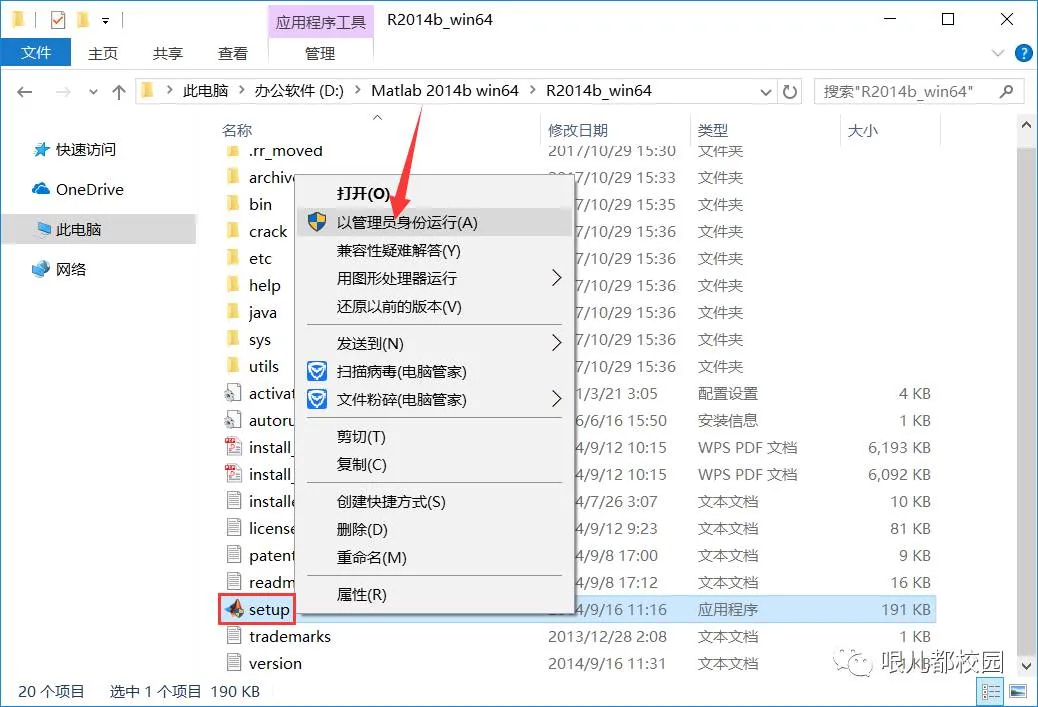1038x707 pixels.
Task: Open the Manage (管理) ribbon tab
Action: coord(320,54)
